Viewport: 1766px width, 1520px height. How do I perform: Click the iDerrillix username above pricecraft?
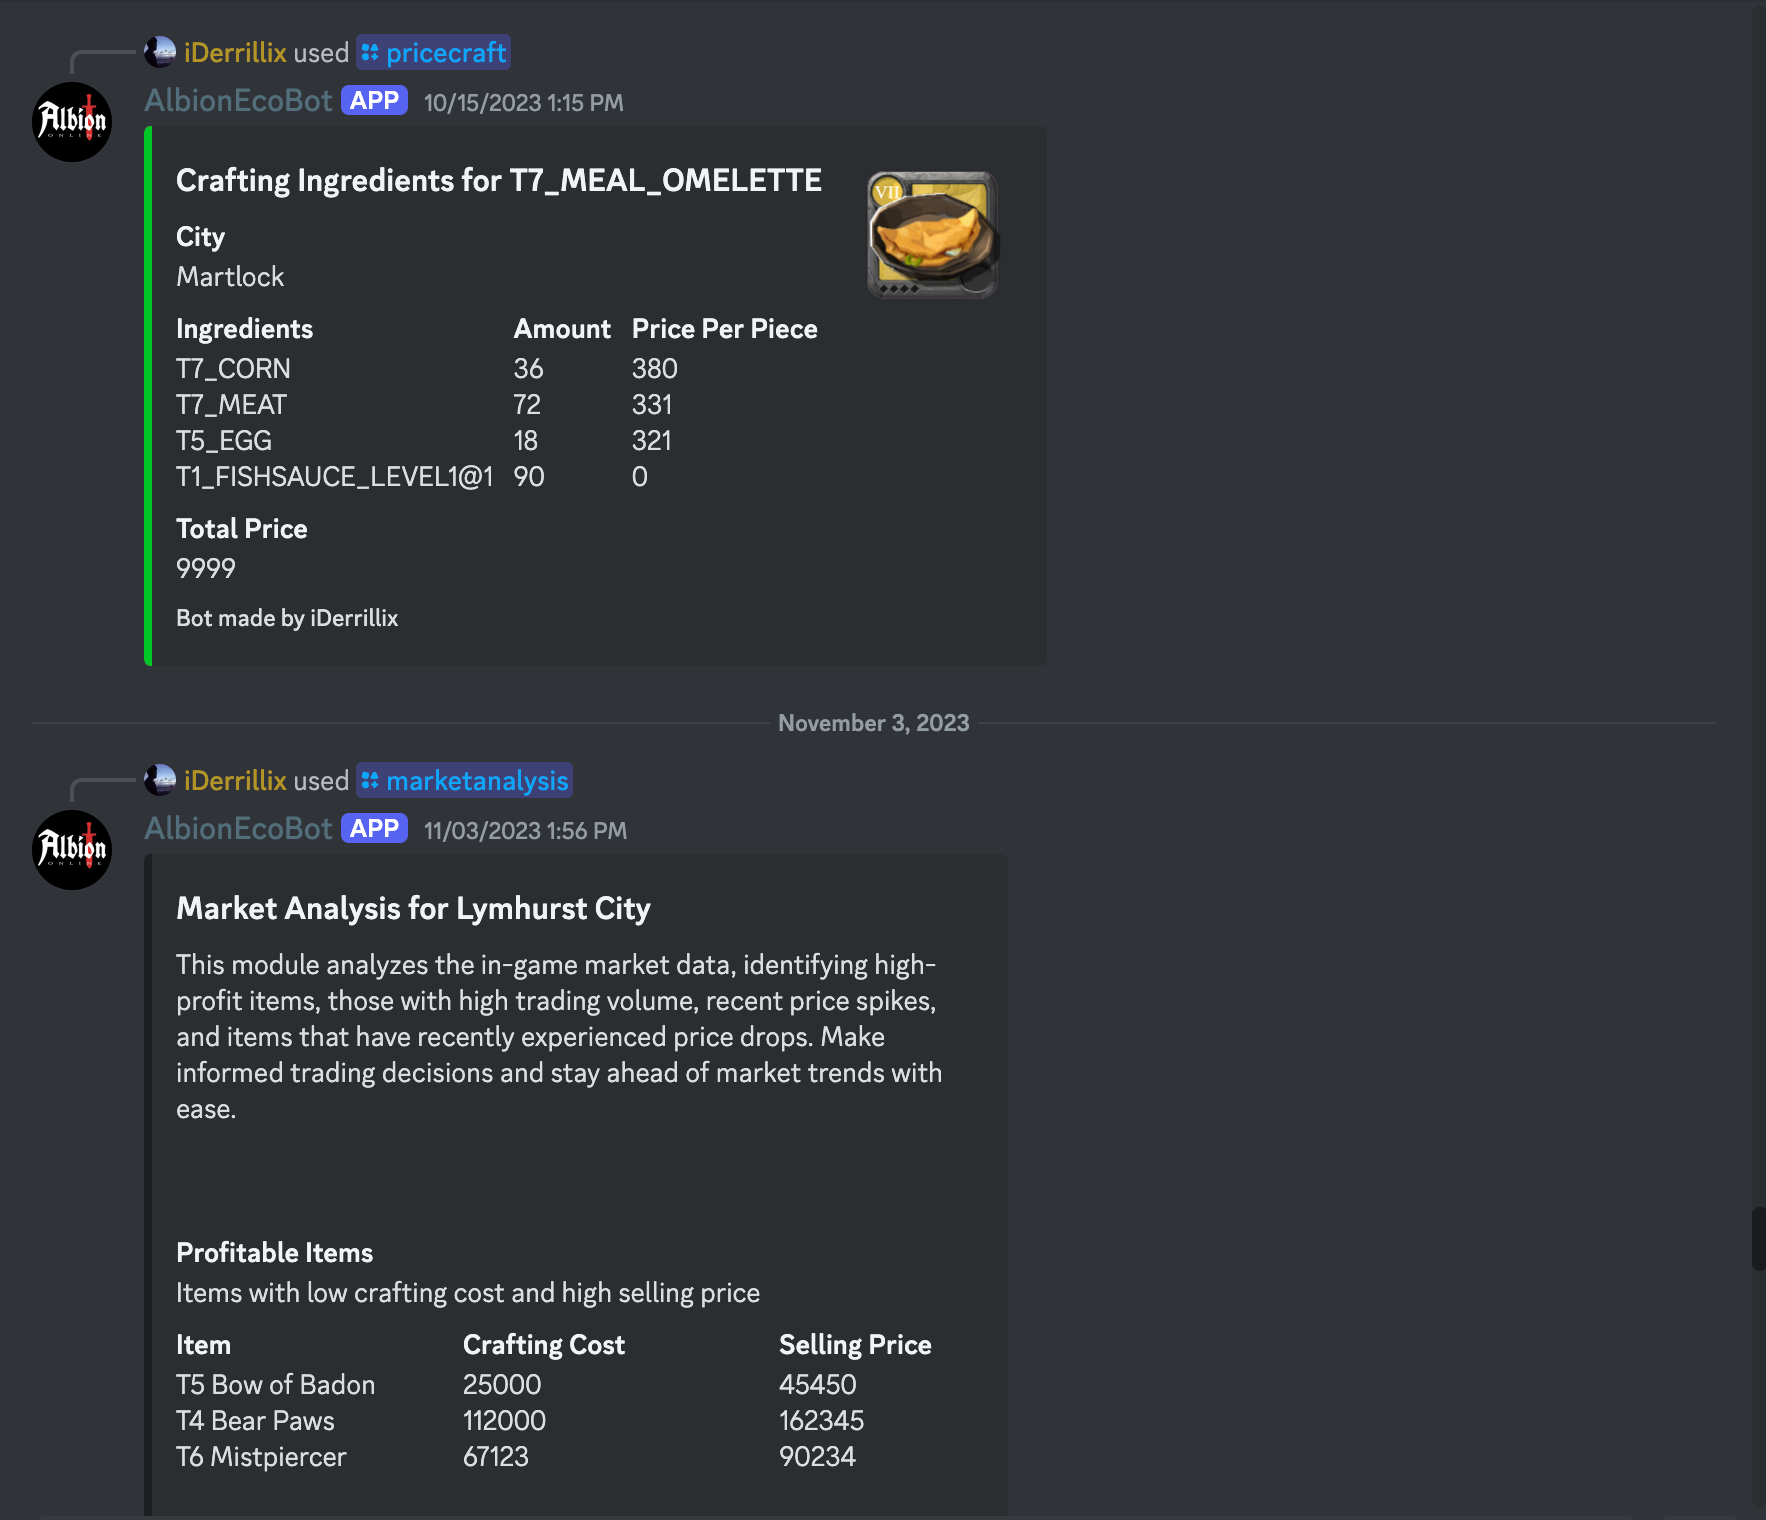tap(235, 53)
